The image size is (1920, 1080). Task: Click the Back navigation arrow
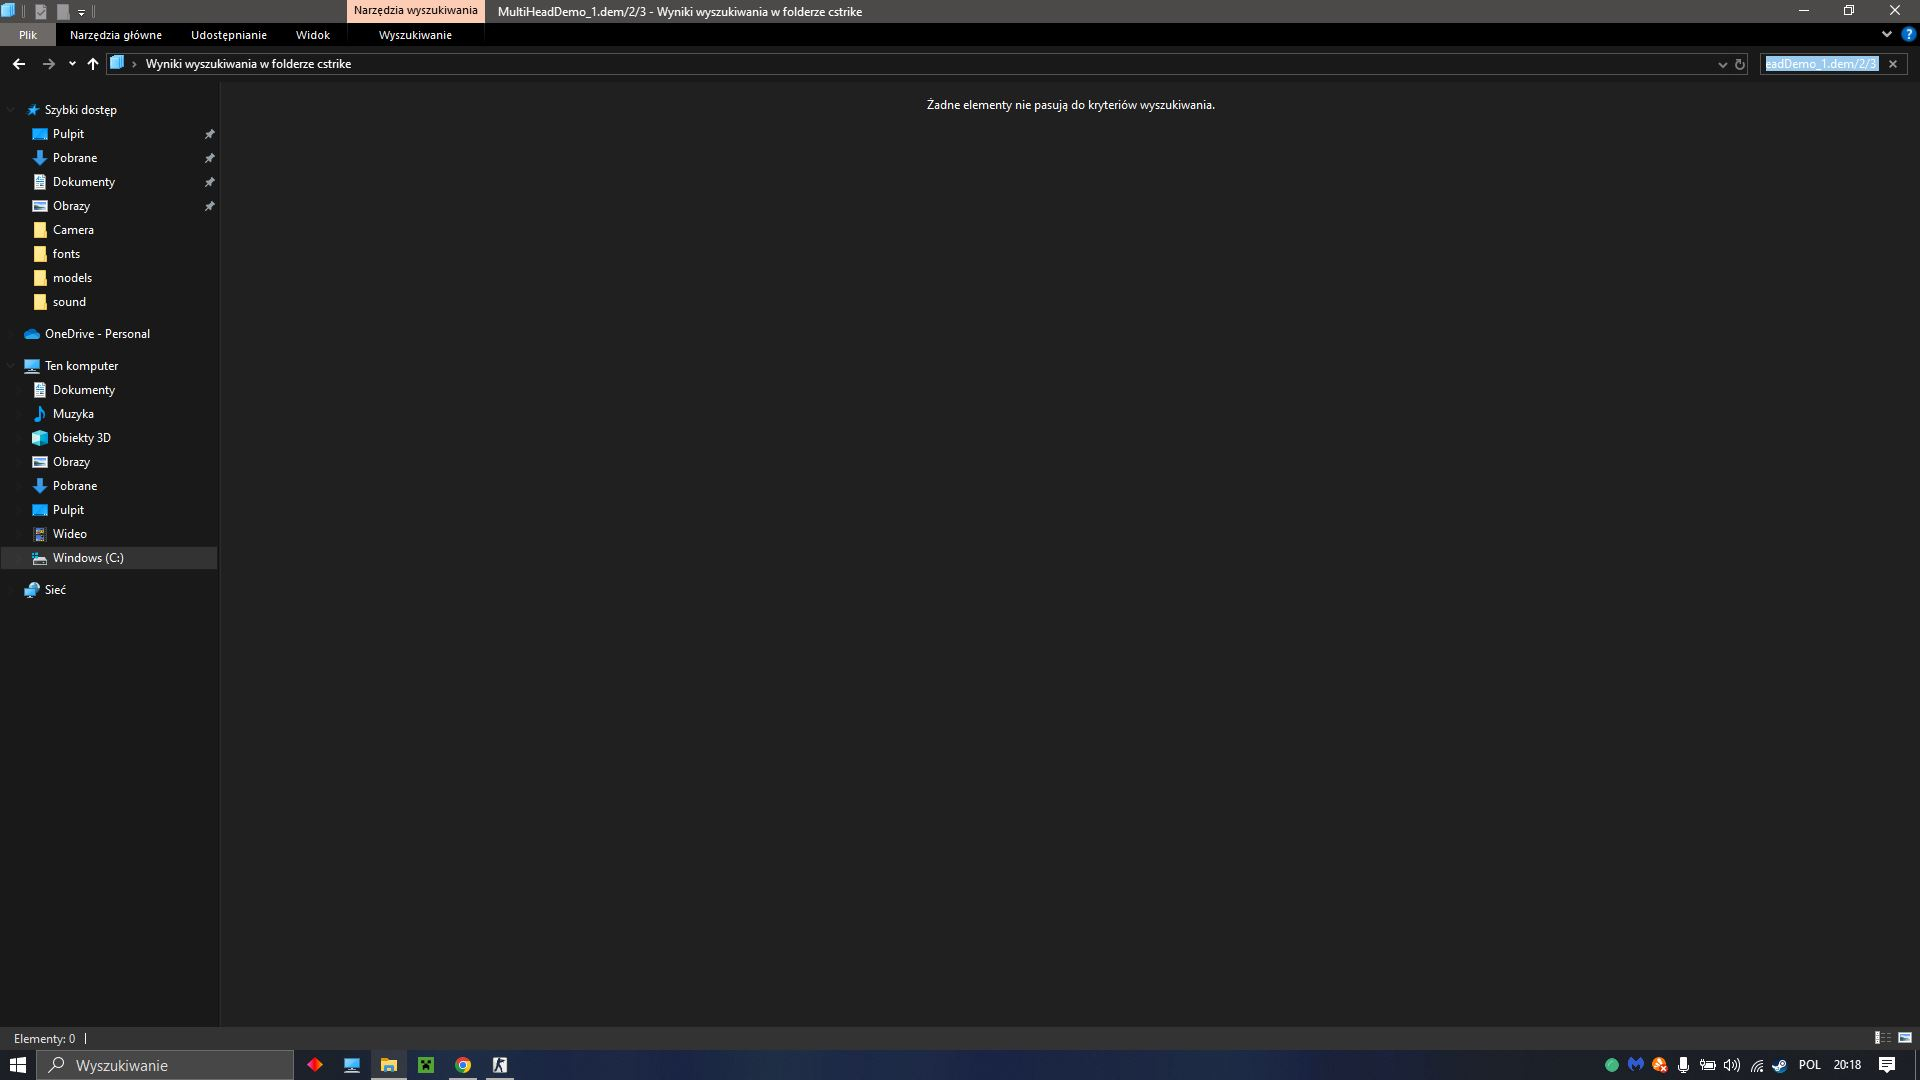tap(19, 63)
